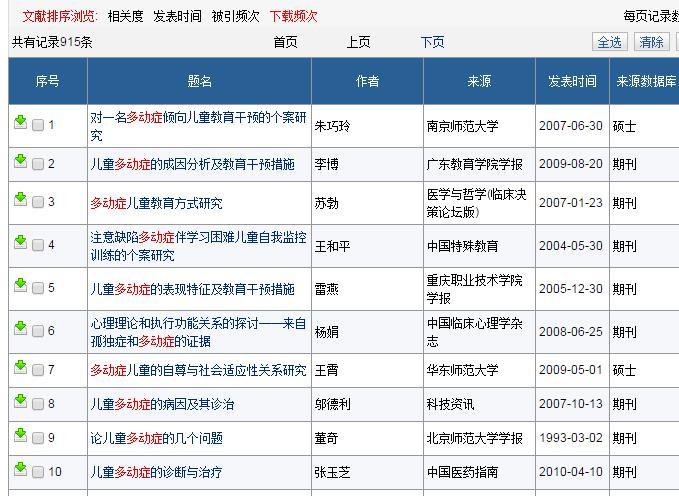This screenshot has height=496, width=679.
Task: Select source 北京师范大学学报
Action: (x=475, y=438)
